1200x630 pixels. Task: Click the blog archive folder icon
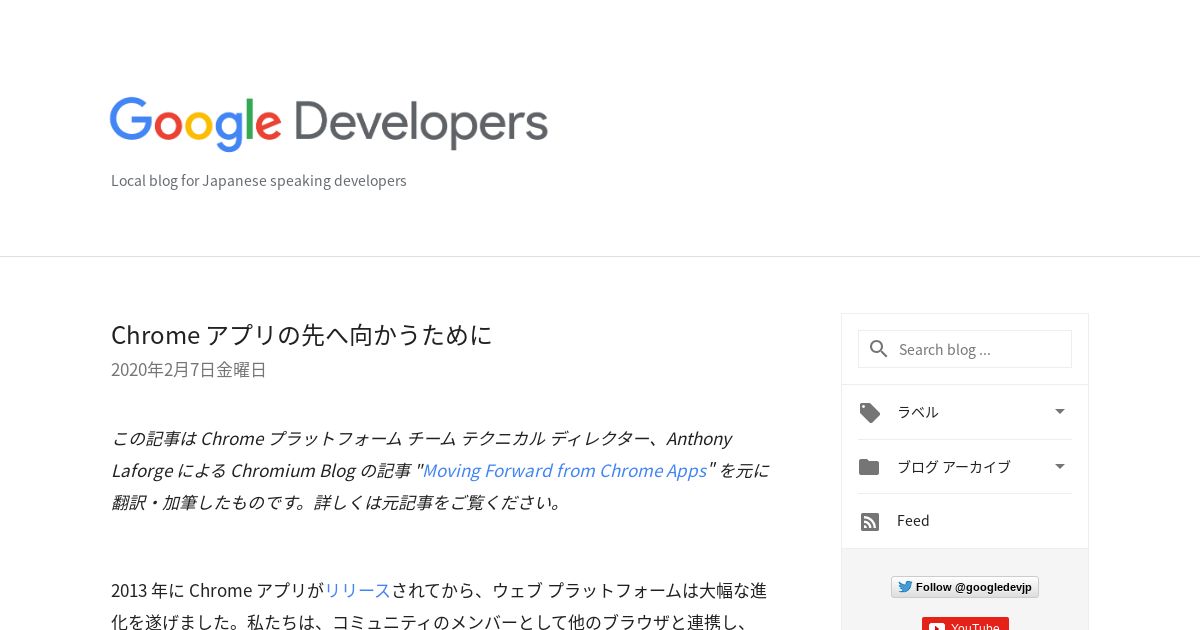pos(869,467)
